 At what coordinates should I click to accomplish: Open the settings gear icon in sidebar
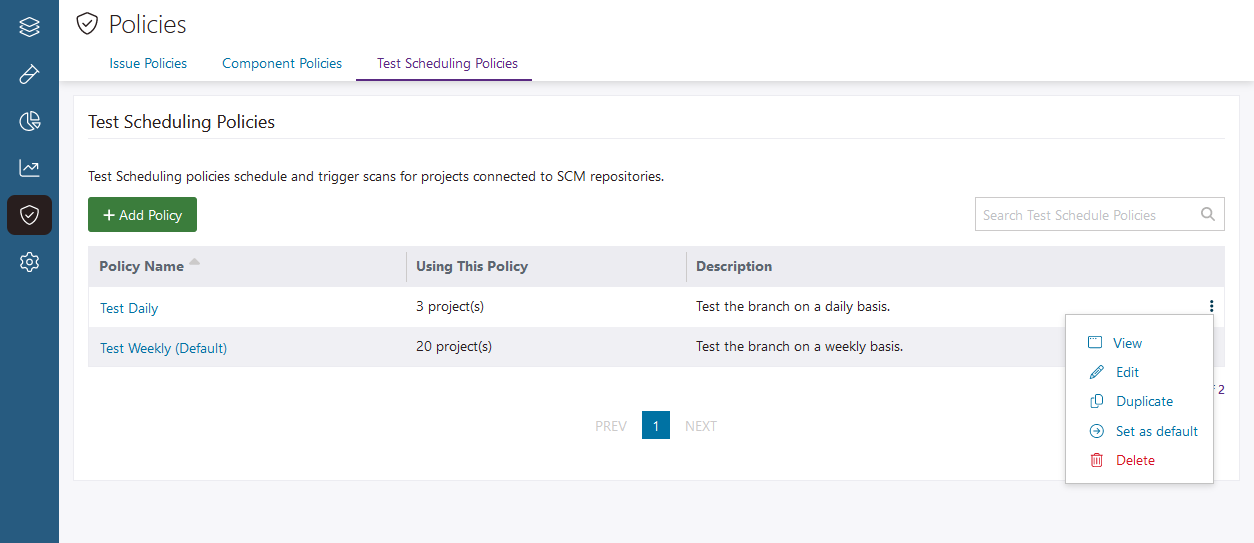(x=29, y=262)
